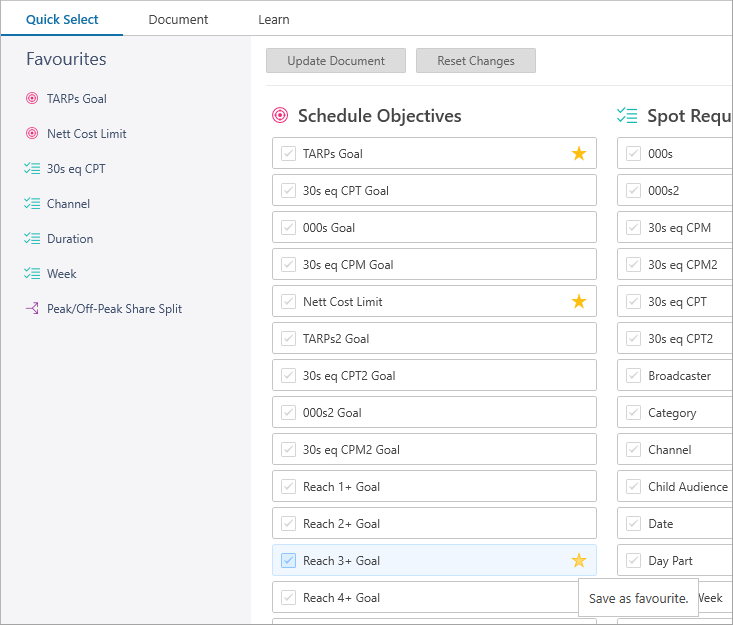
Task: Remove favourite star on TARPs Goal row
Action: tap(579, 153)
